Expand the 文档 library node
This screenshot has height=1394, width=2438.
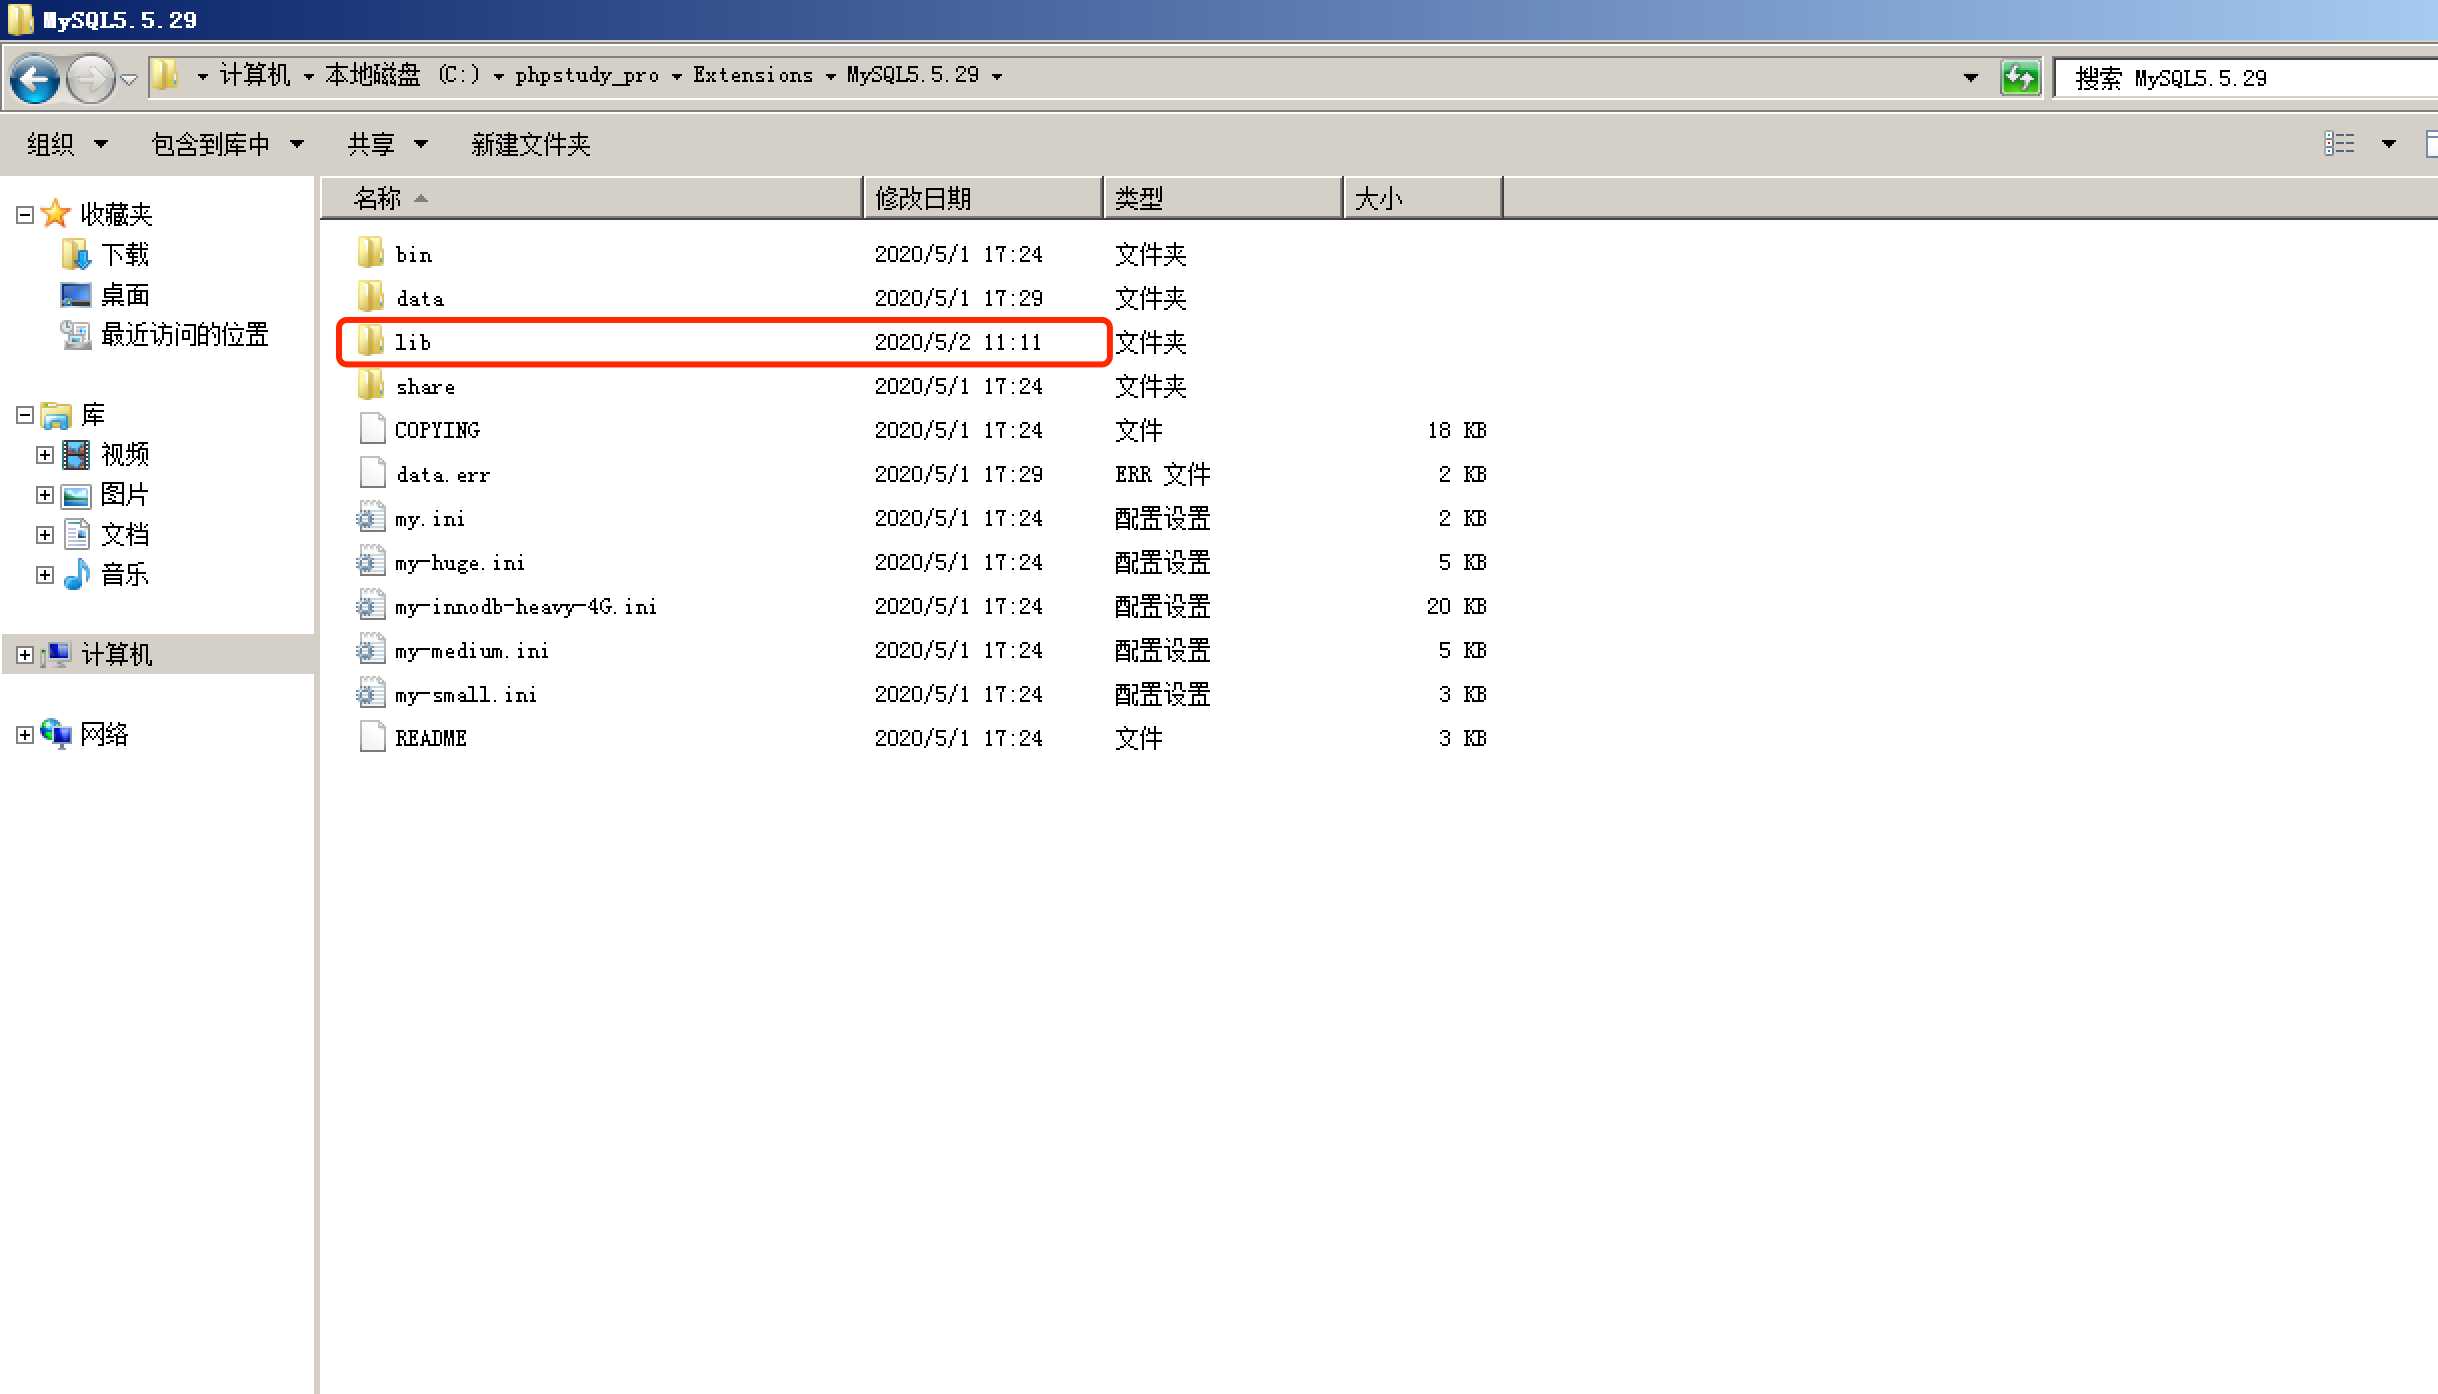(45, 534)
